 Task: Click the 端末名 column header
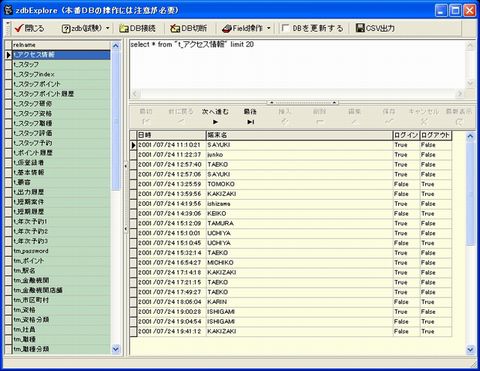(299, 135)
